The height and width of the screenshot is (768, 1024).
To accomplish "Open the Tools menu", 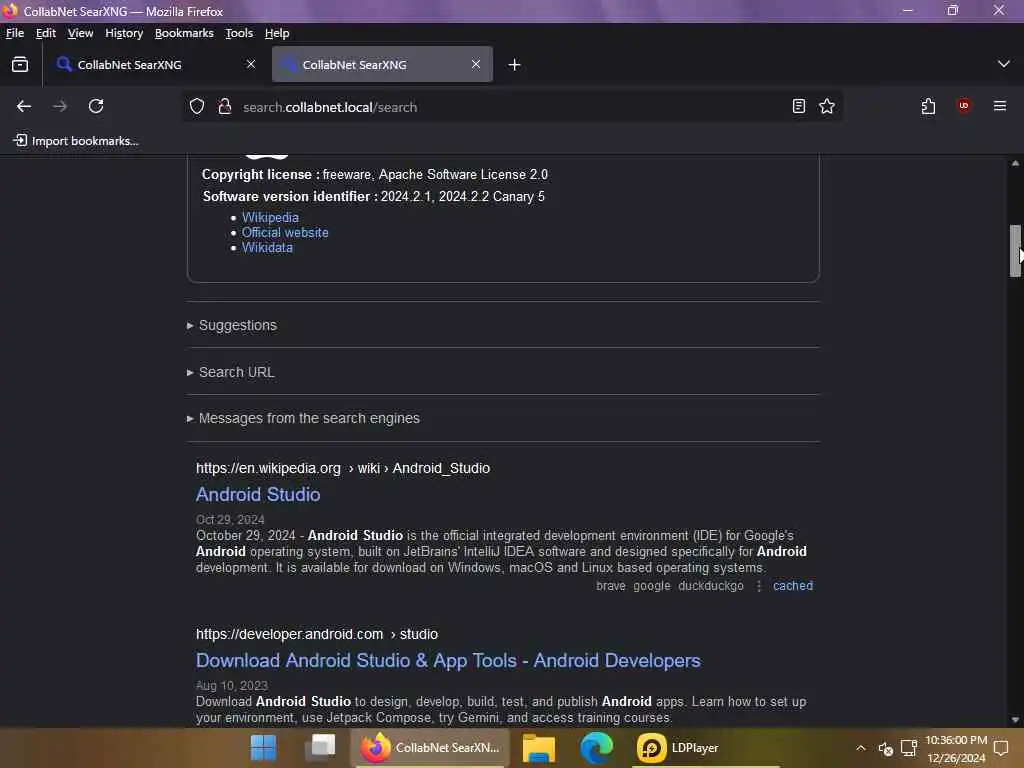I will 239,33.
